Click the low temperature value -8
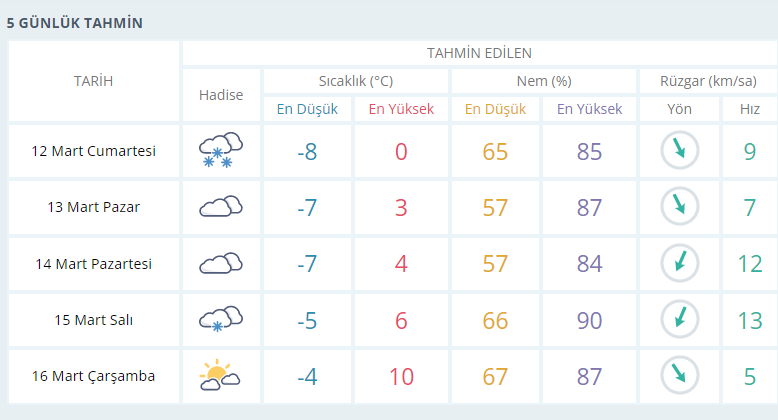 [307, 151]
